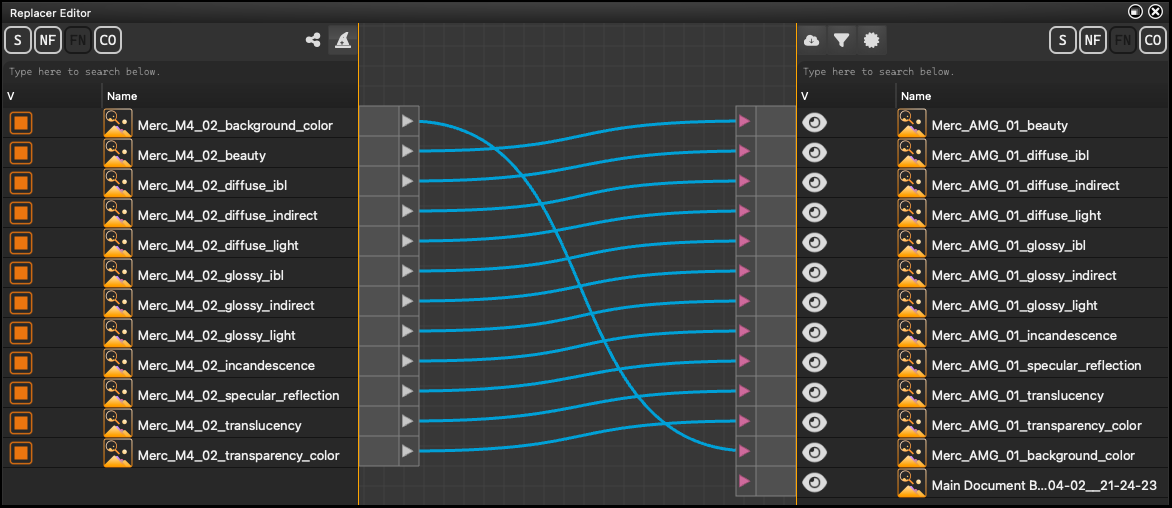Viewport: 1172px width, 508px height.
Task: Click pink input port of Merc_AMG_01_beauty
Action: (x=744, y=121)
